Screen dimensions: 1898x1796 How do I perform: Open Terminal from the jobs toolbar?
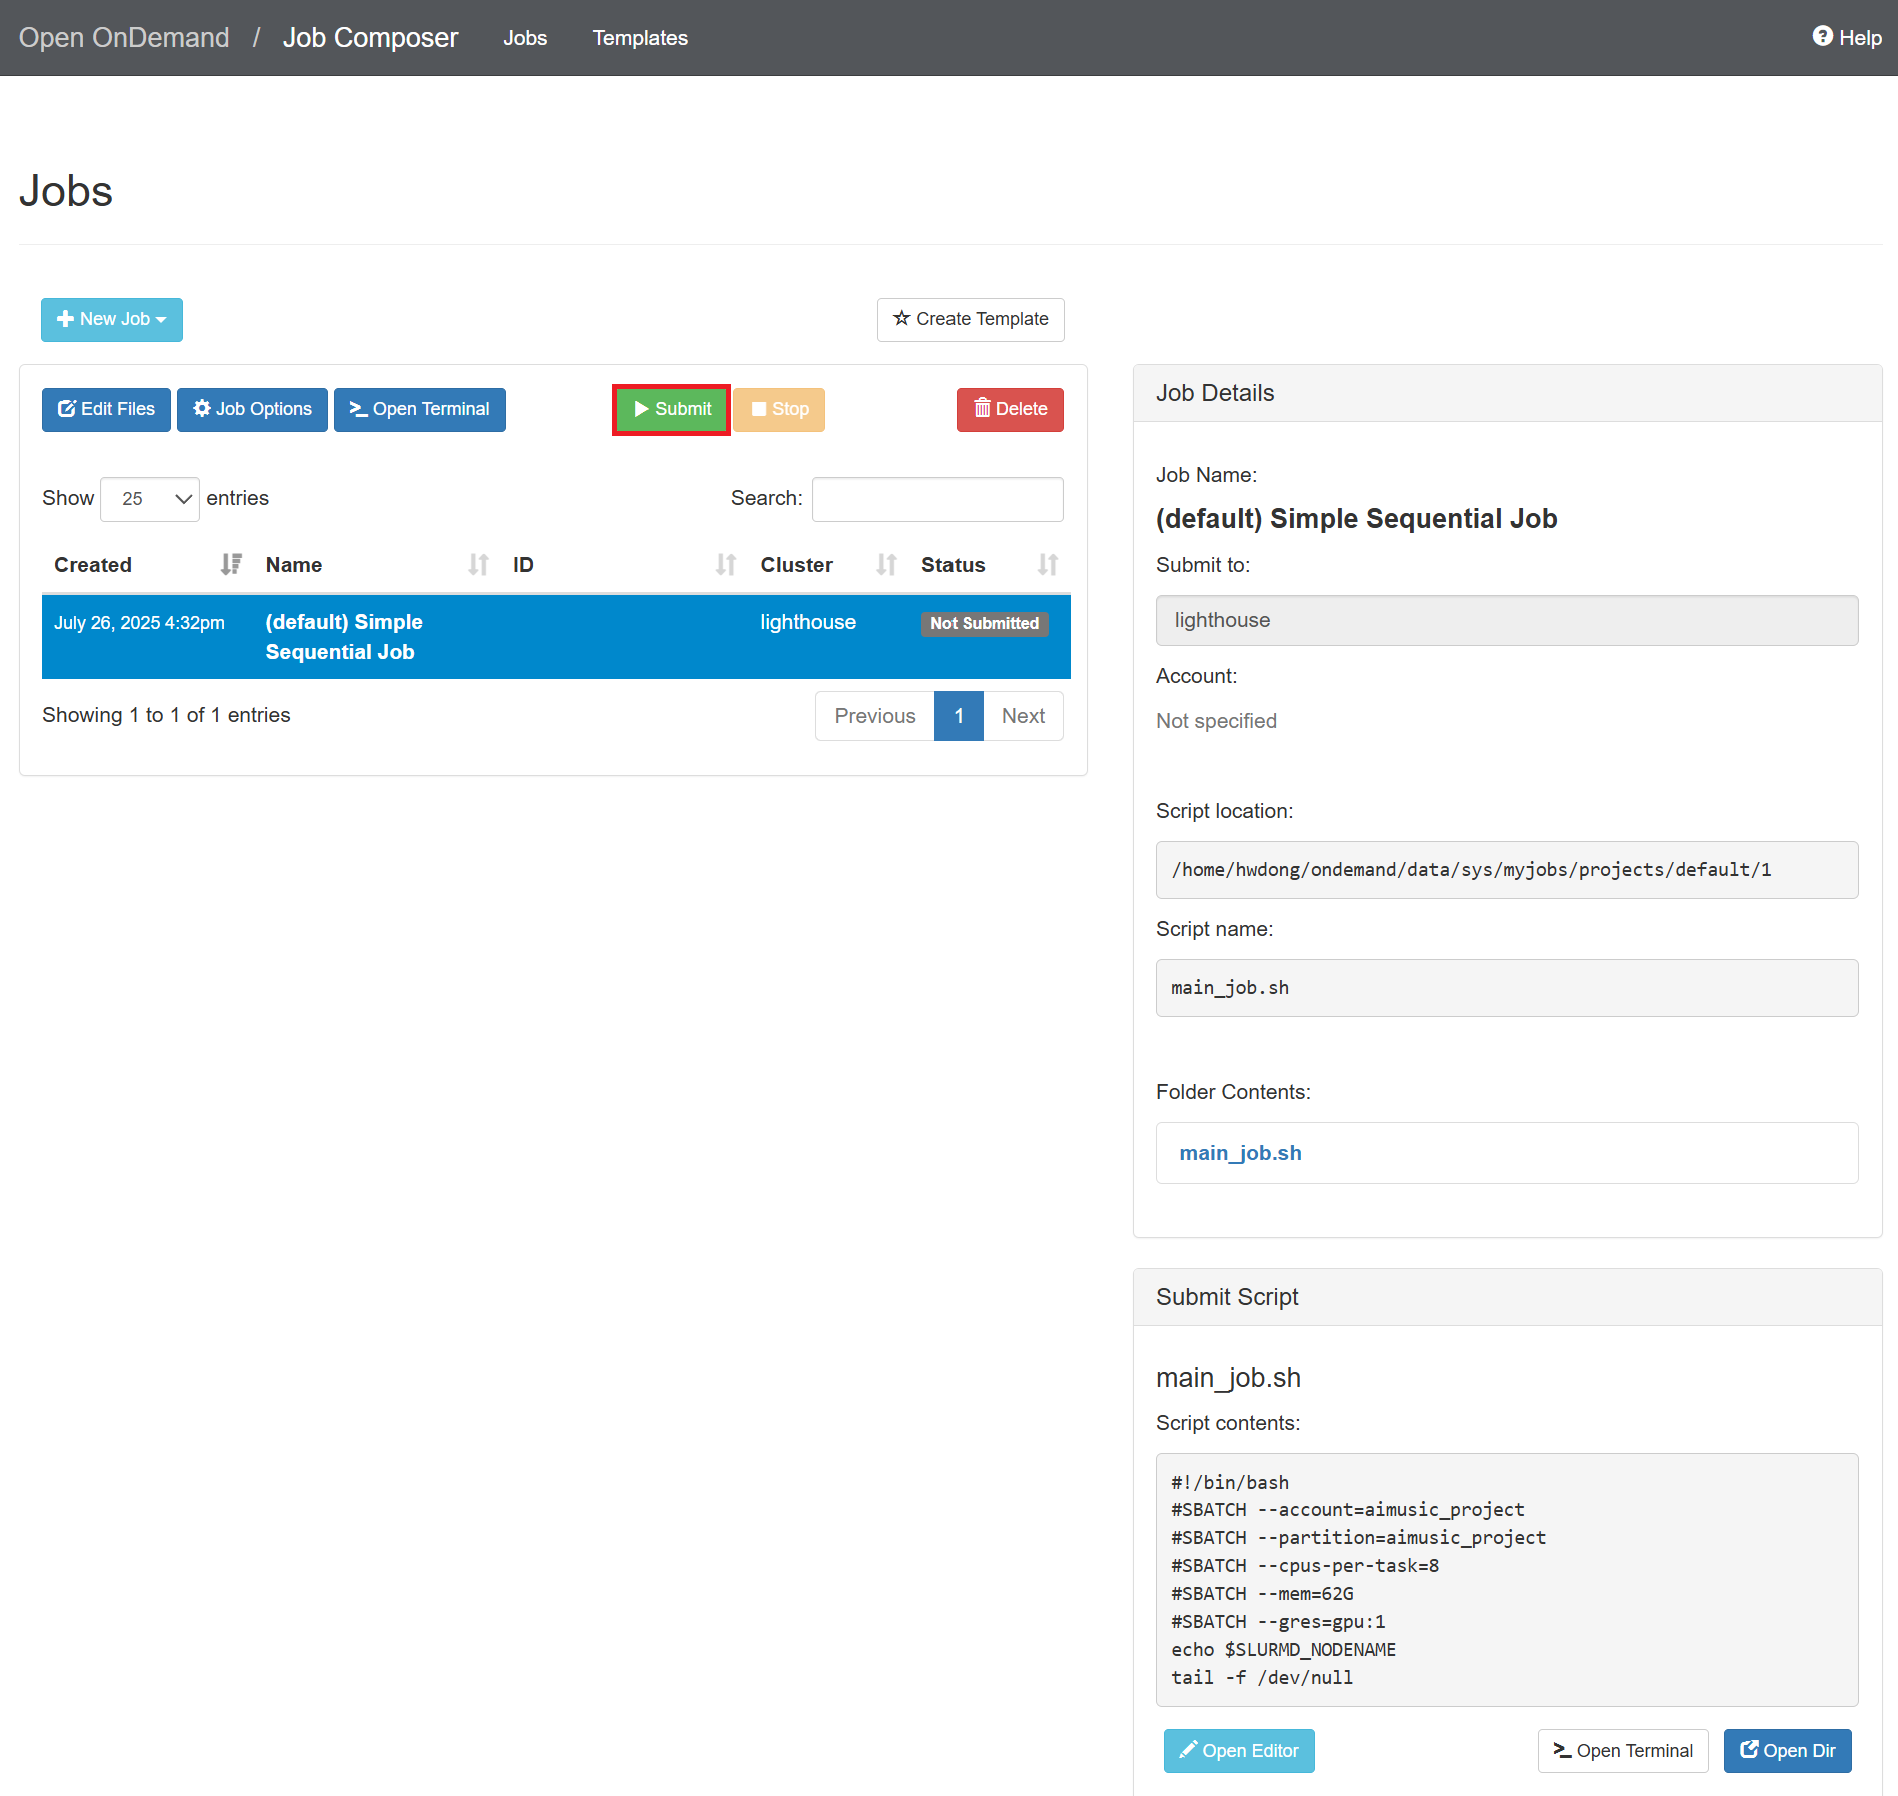(x=419, y=409)
